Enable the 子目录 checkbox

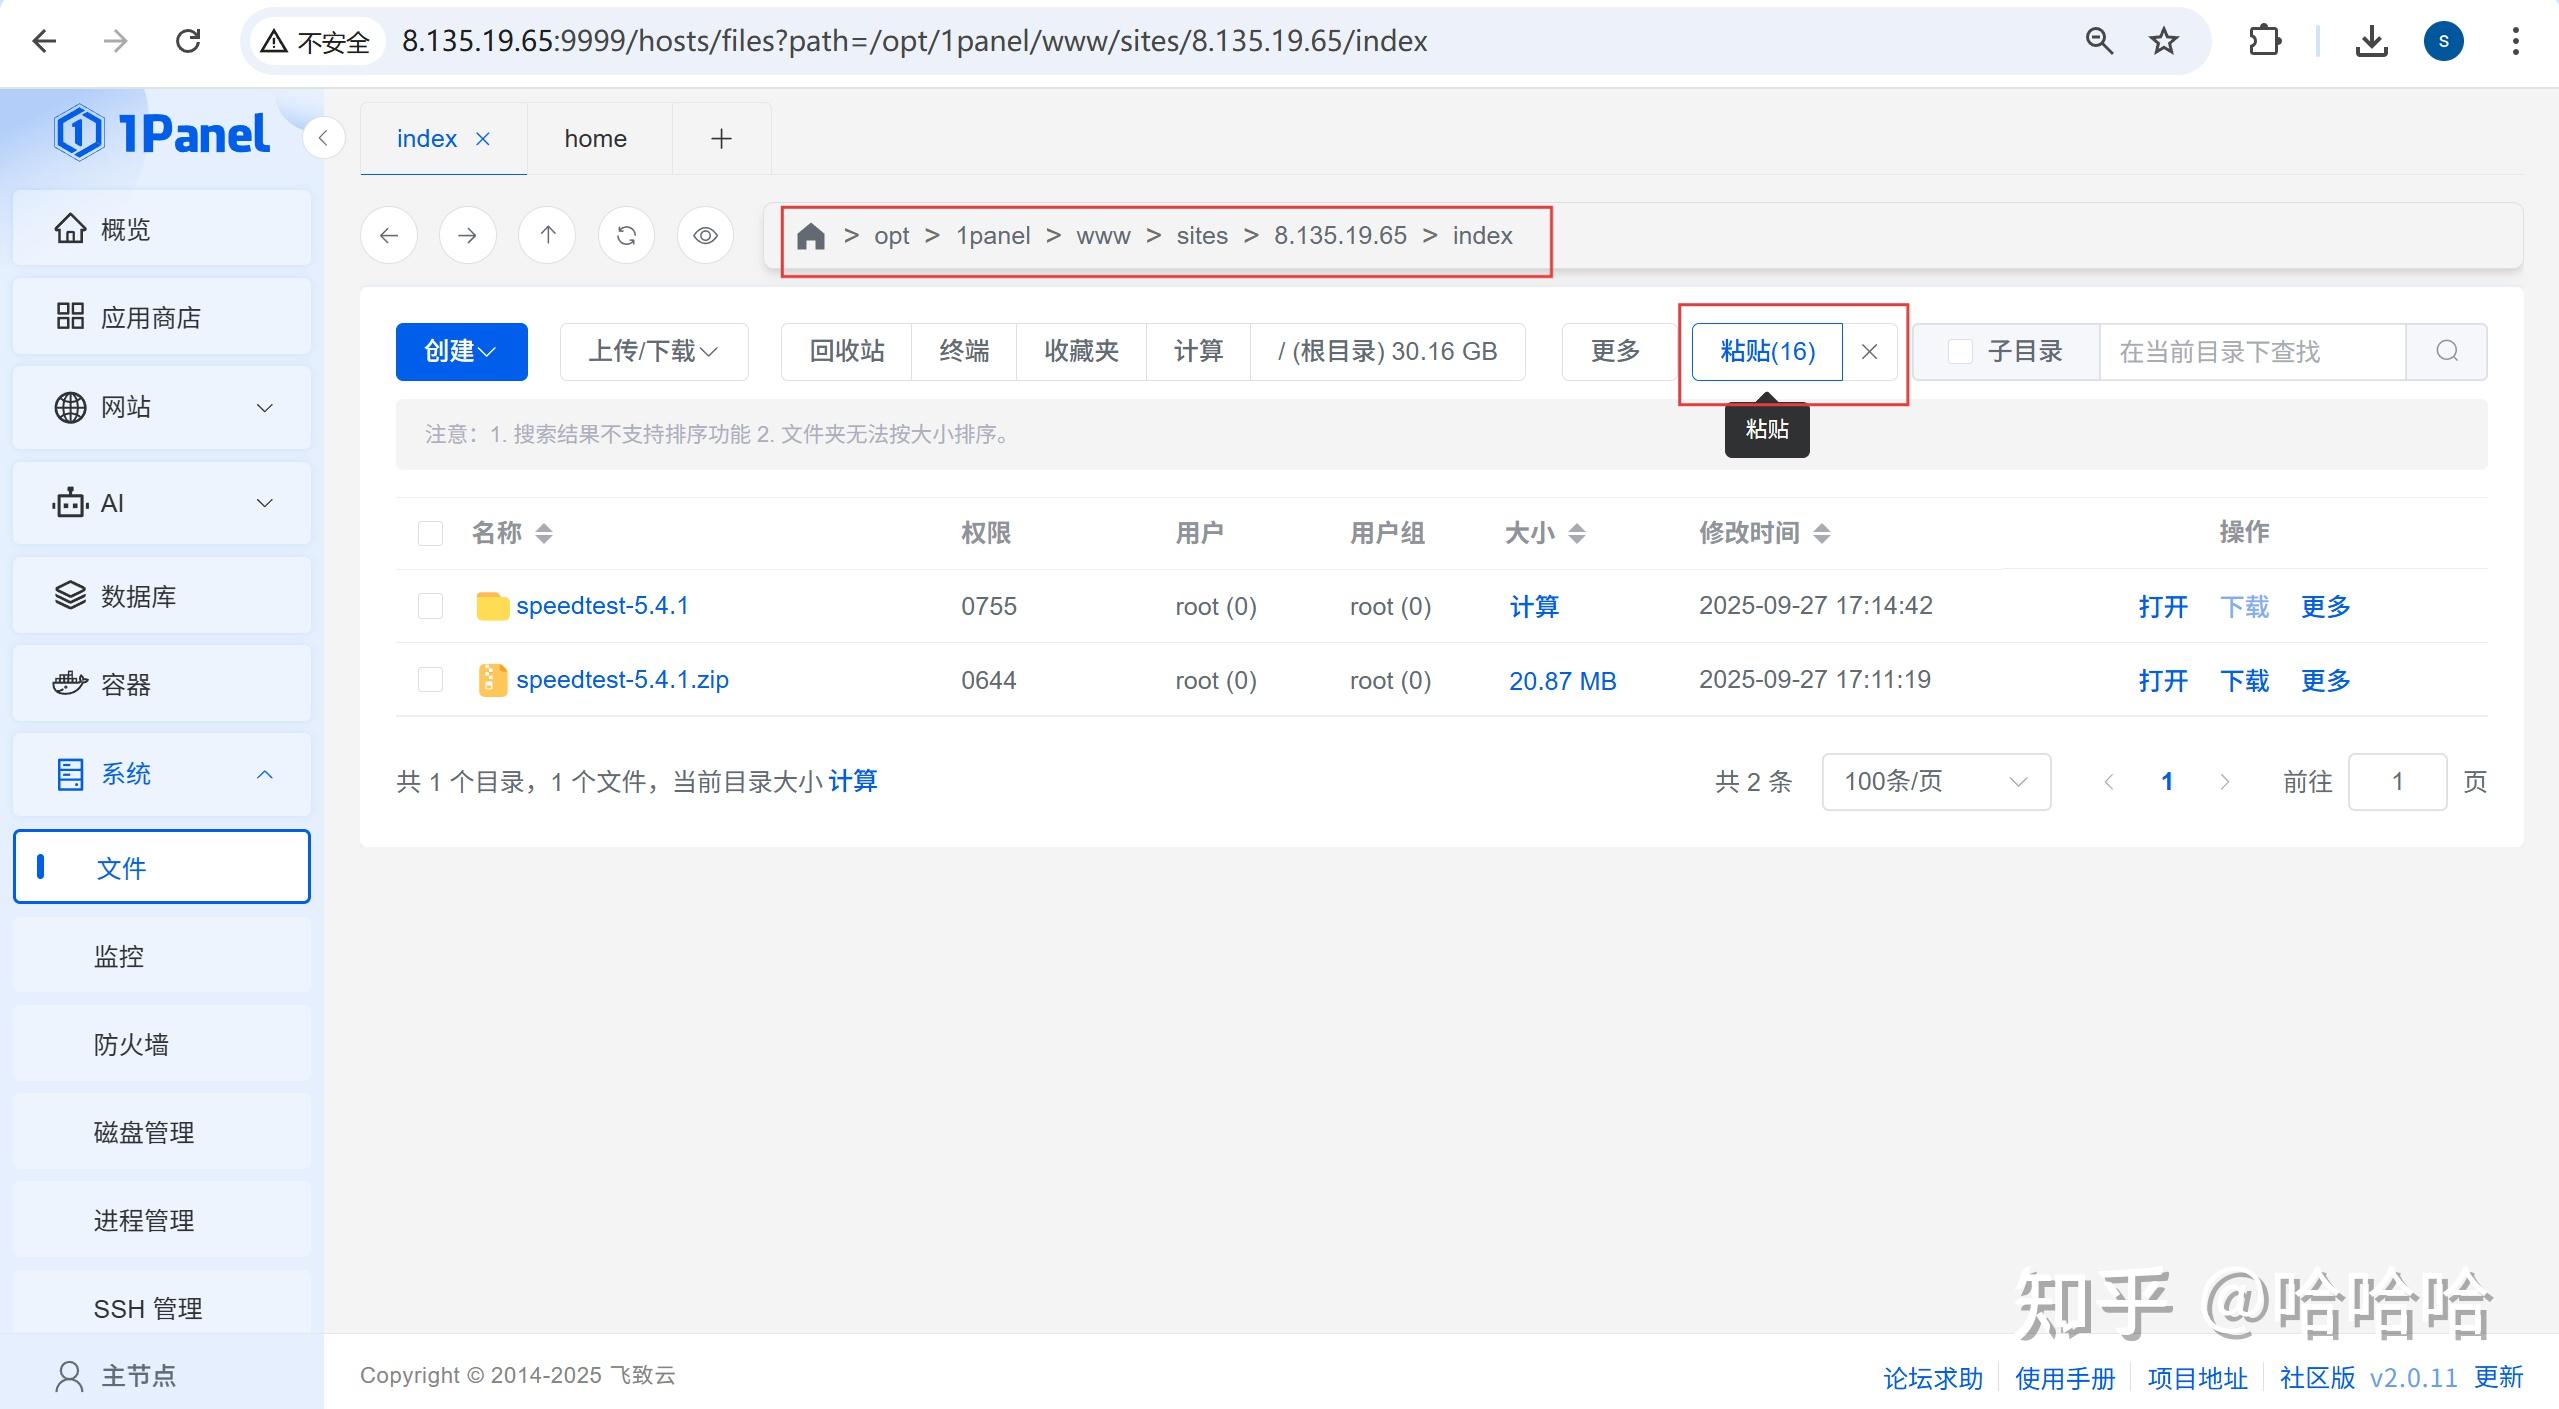1959,351
